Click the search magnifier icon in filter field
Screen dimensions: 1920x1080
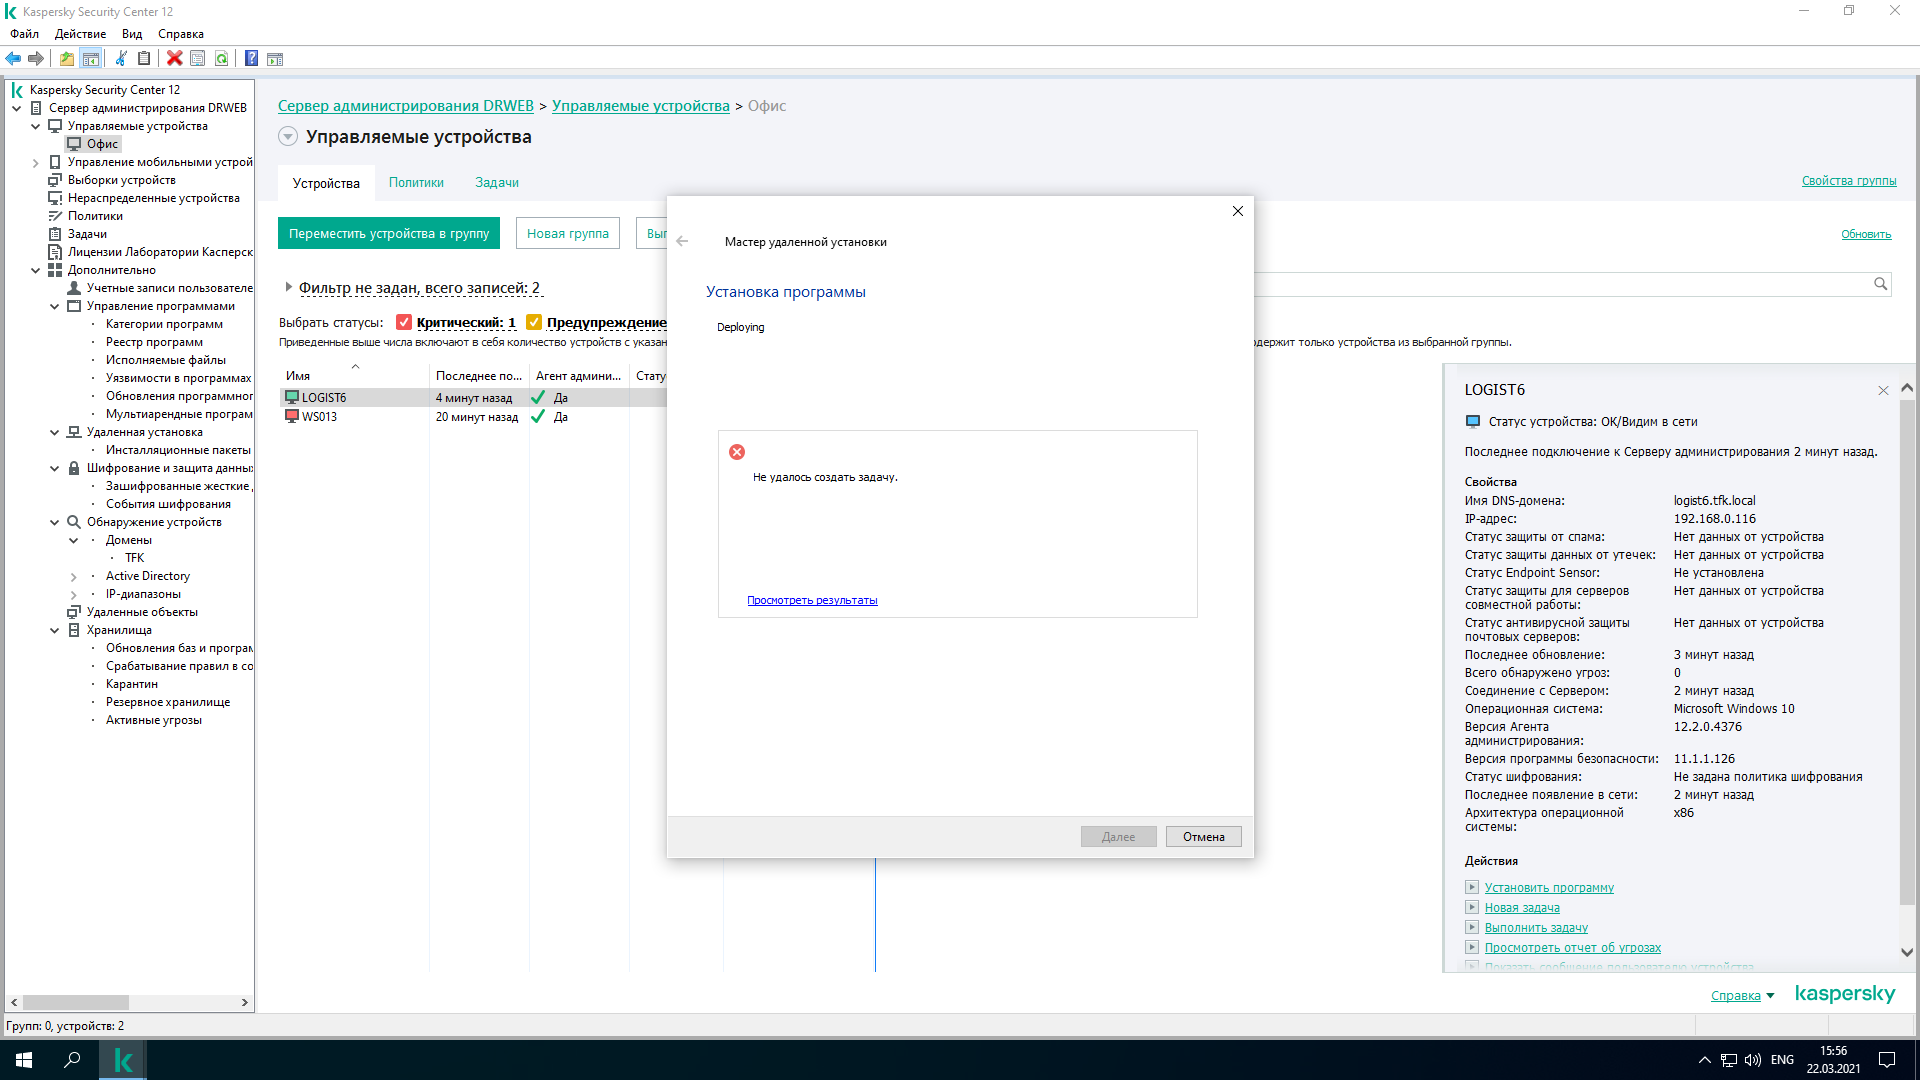click(x=1880, y=284)
